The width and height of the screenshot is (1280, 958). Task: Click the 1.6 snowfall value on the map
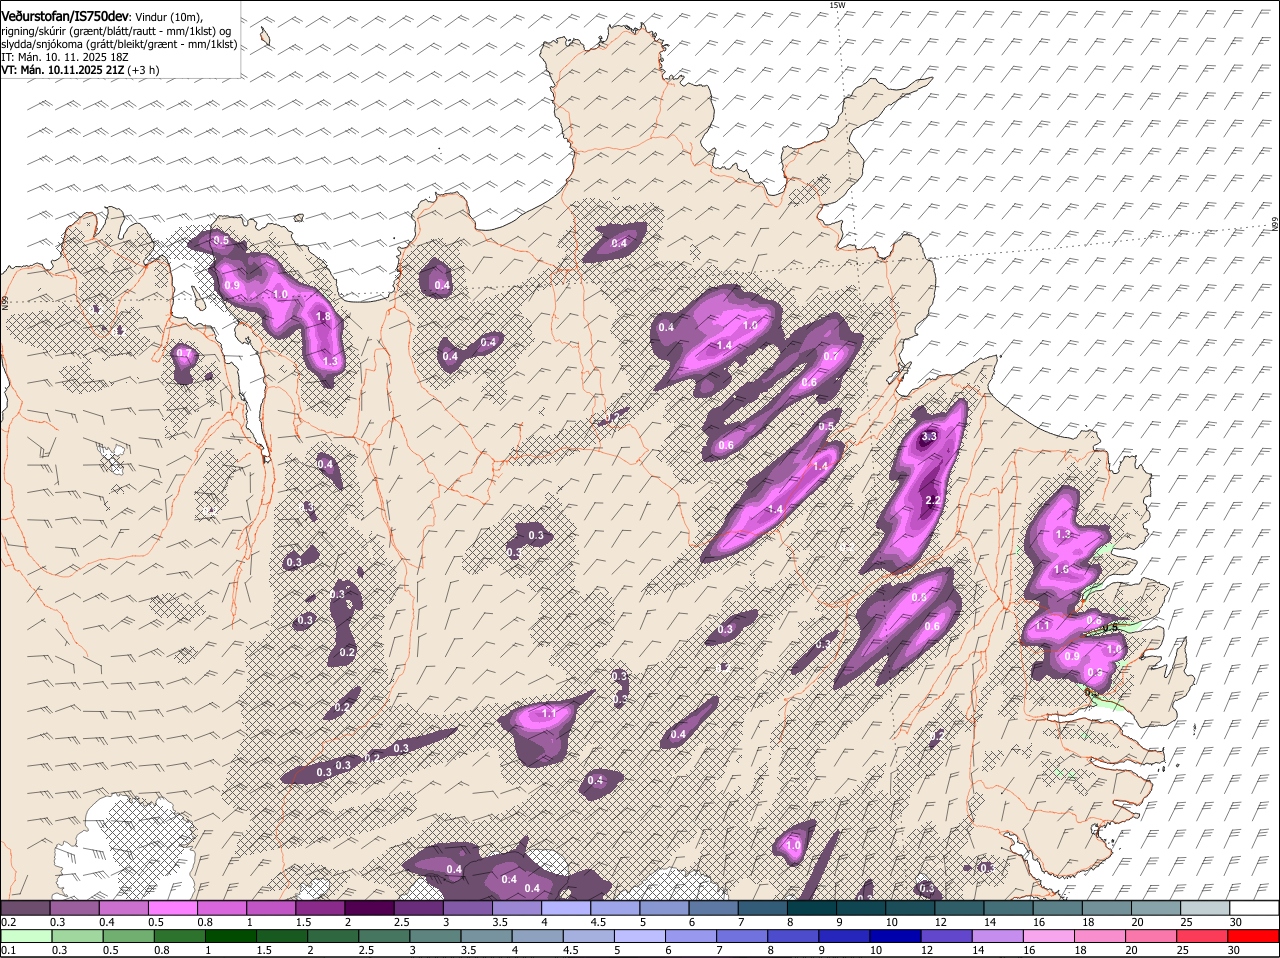(1062, 569)
